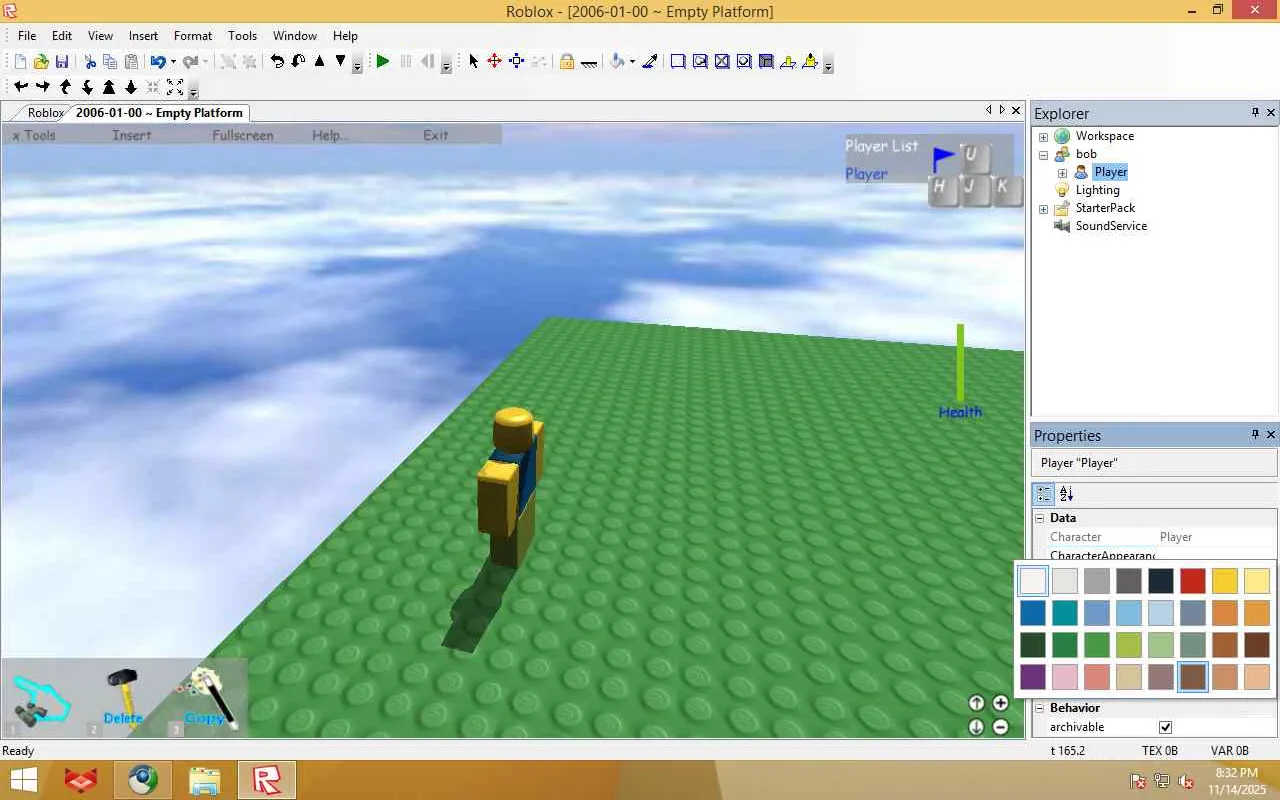1280x800 pixels.
Task: Click the camera zoom out minus button
Action: [x=1000, y=727]
